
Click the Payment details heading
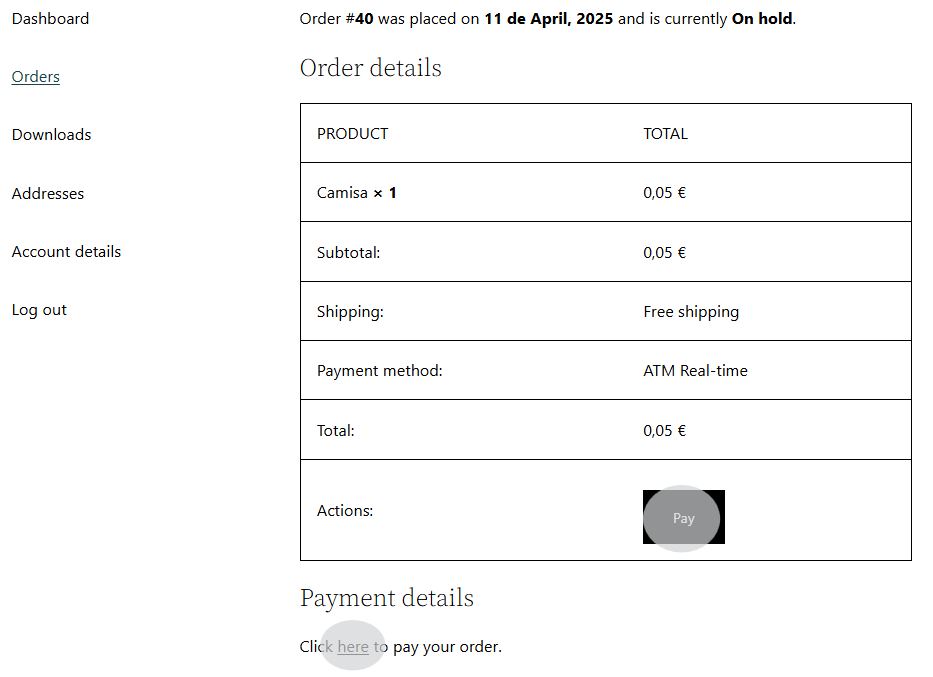pyautogui.click(x=386, y=598)
